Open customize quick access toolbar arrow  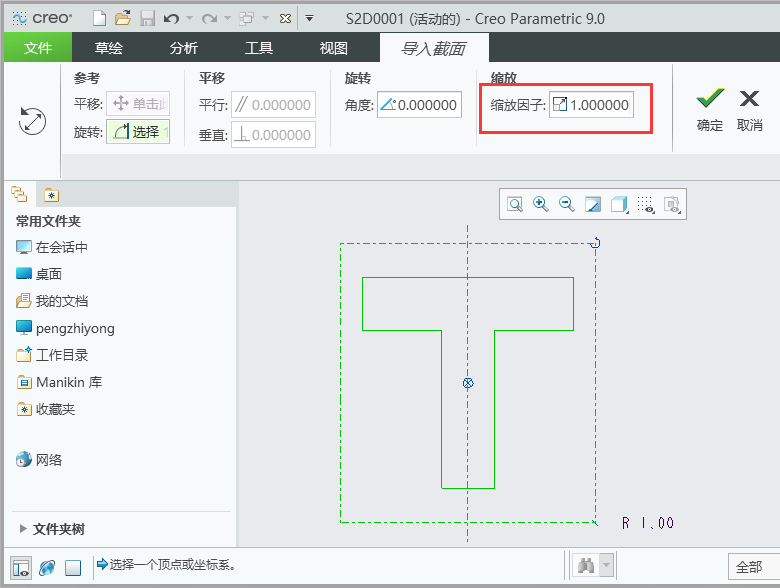(x=309, y=19)
